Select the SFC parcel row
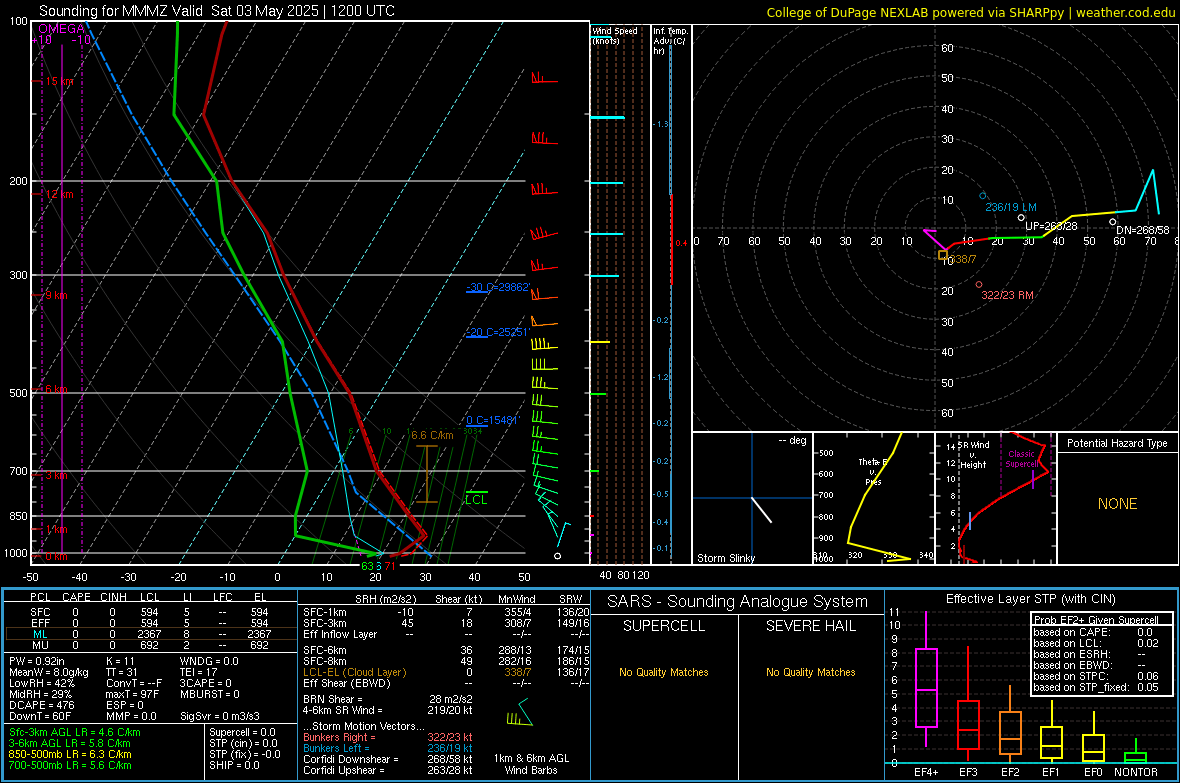This screenshot has width=1180, height=783. coord(149,612)
